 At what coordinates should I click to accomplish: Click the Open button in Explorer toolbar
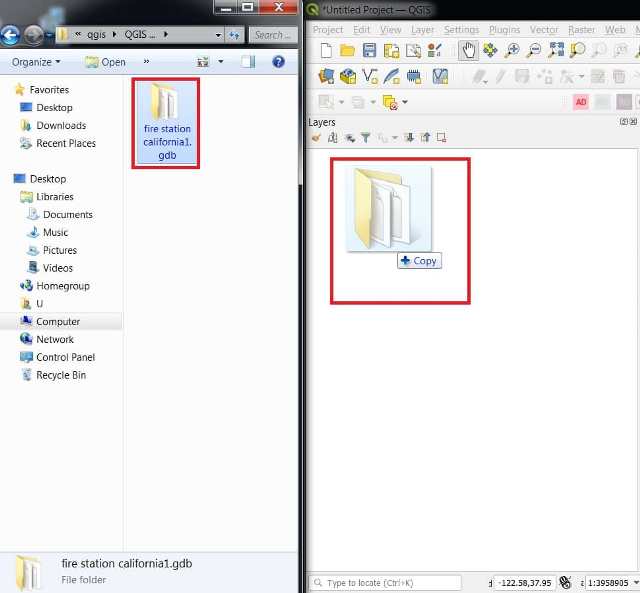pyautogui.click(x=105, y=62)
